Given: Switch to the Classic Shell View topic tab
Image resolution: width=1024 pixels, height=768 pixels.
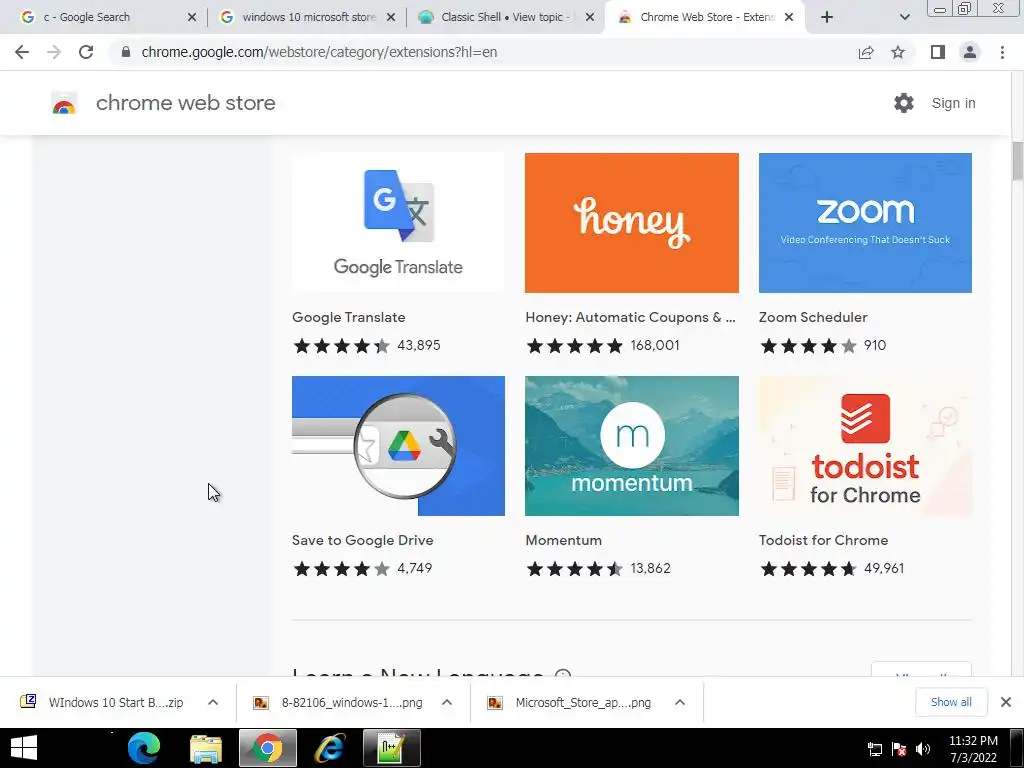Looking at the screenshot, I should coord(506,17).
